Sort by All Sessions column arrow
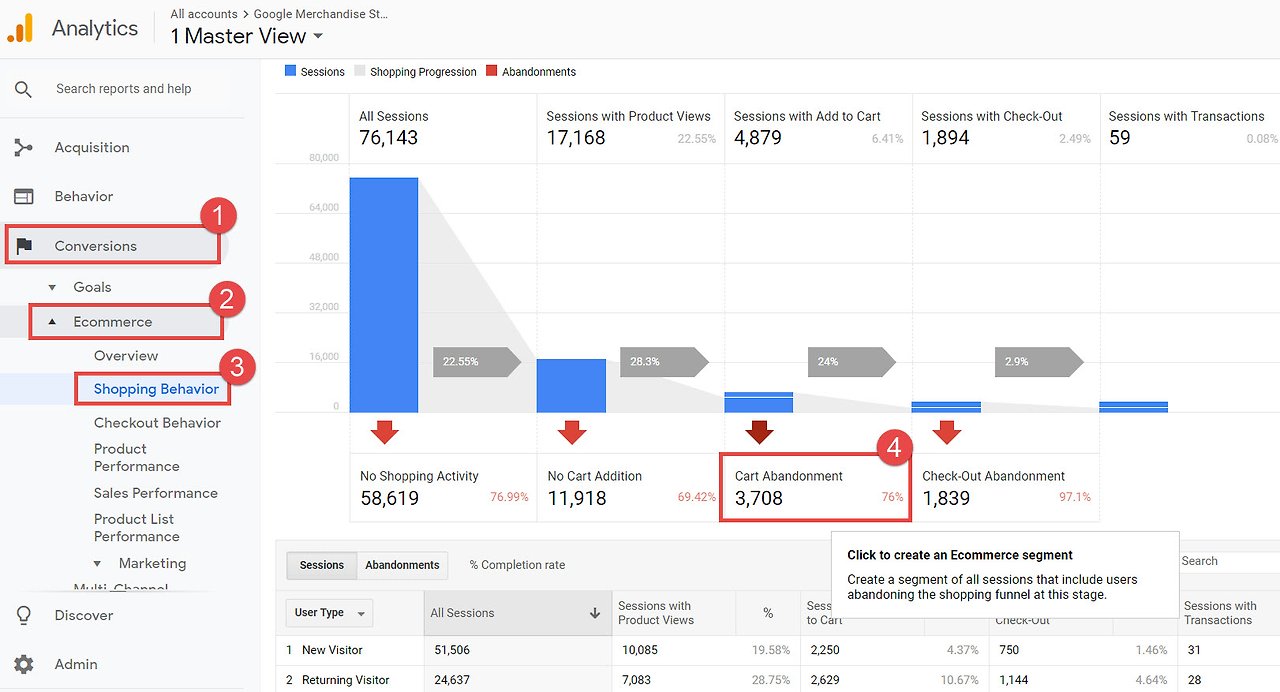The image size is (1280, 692). 595,613
